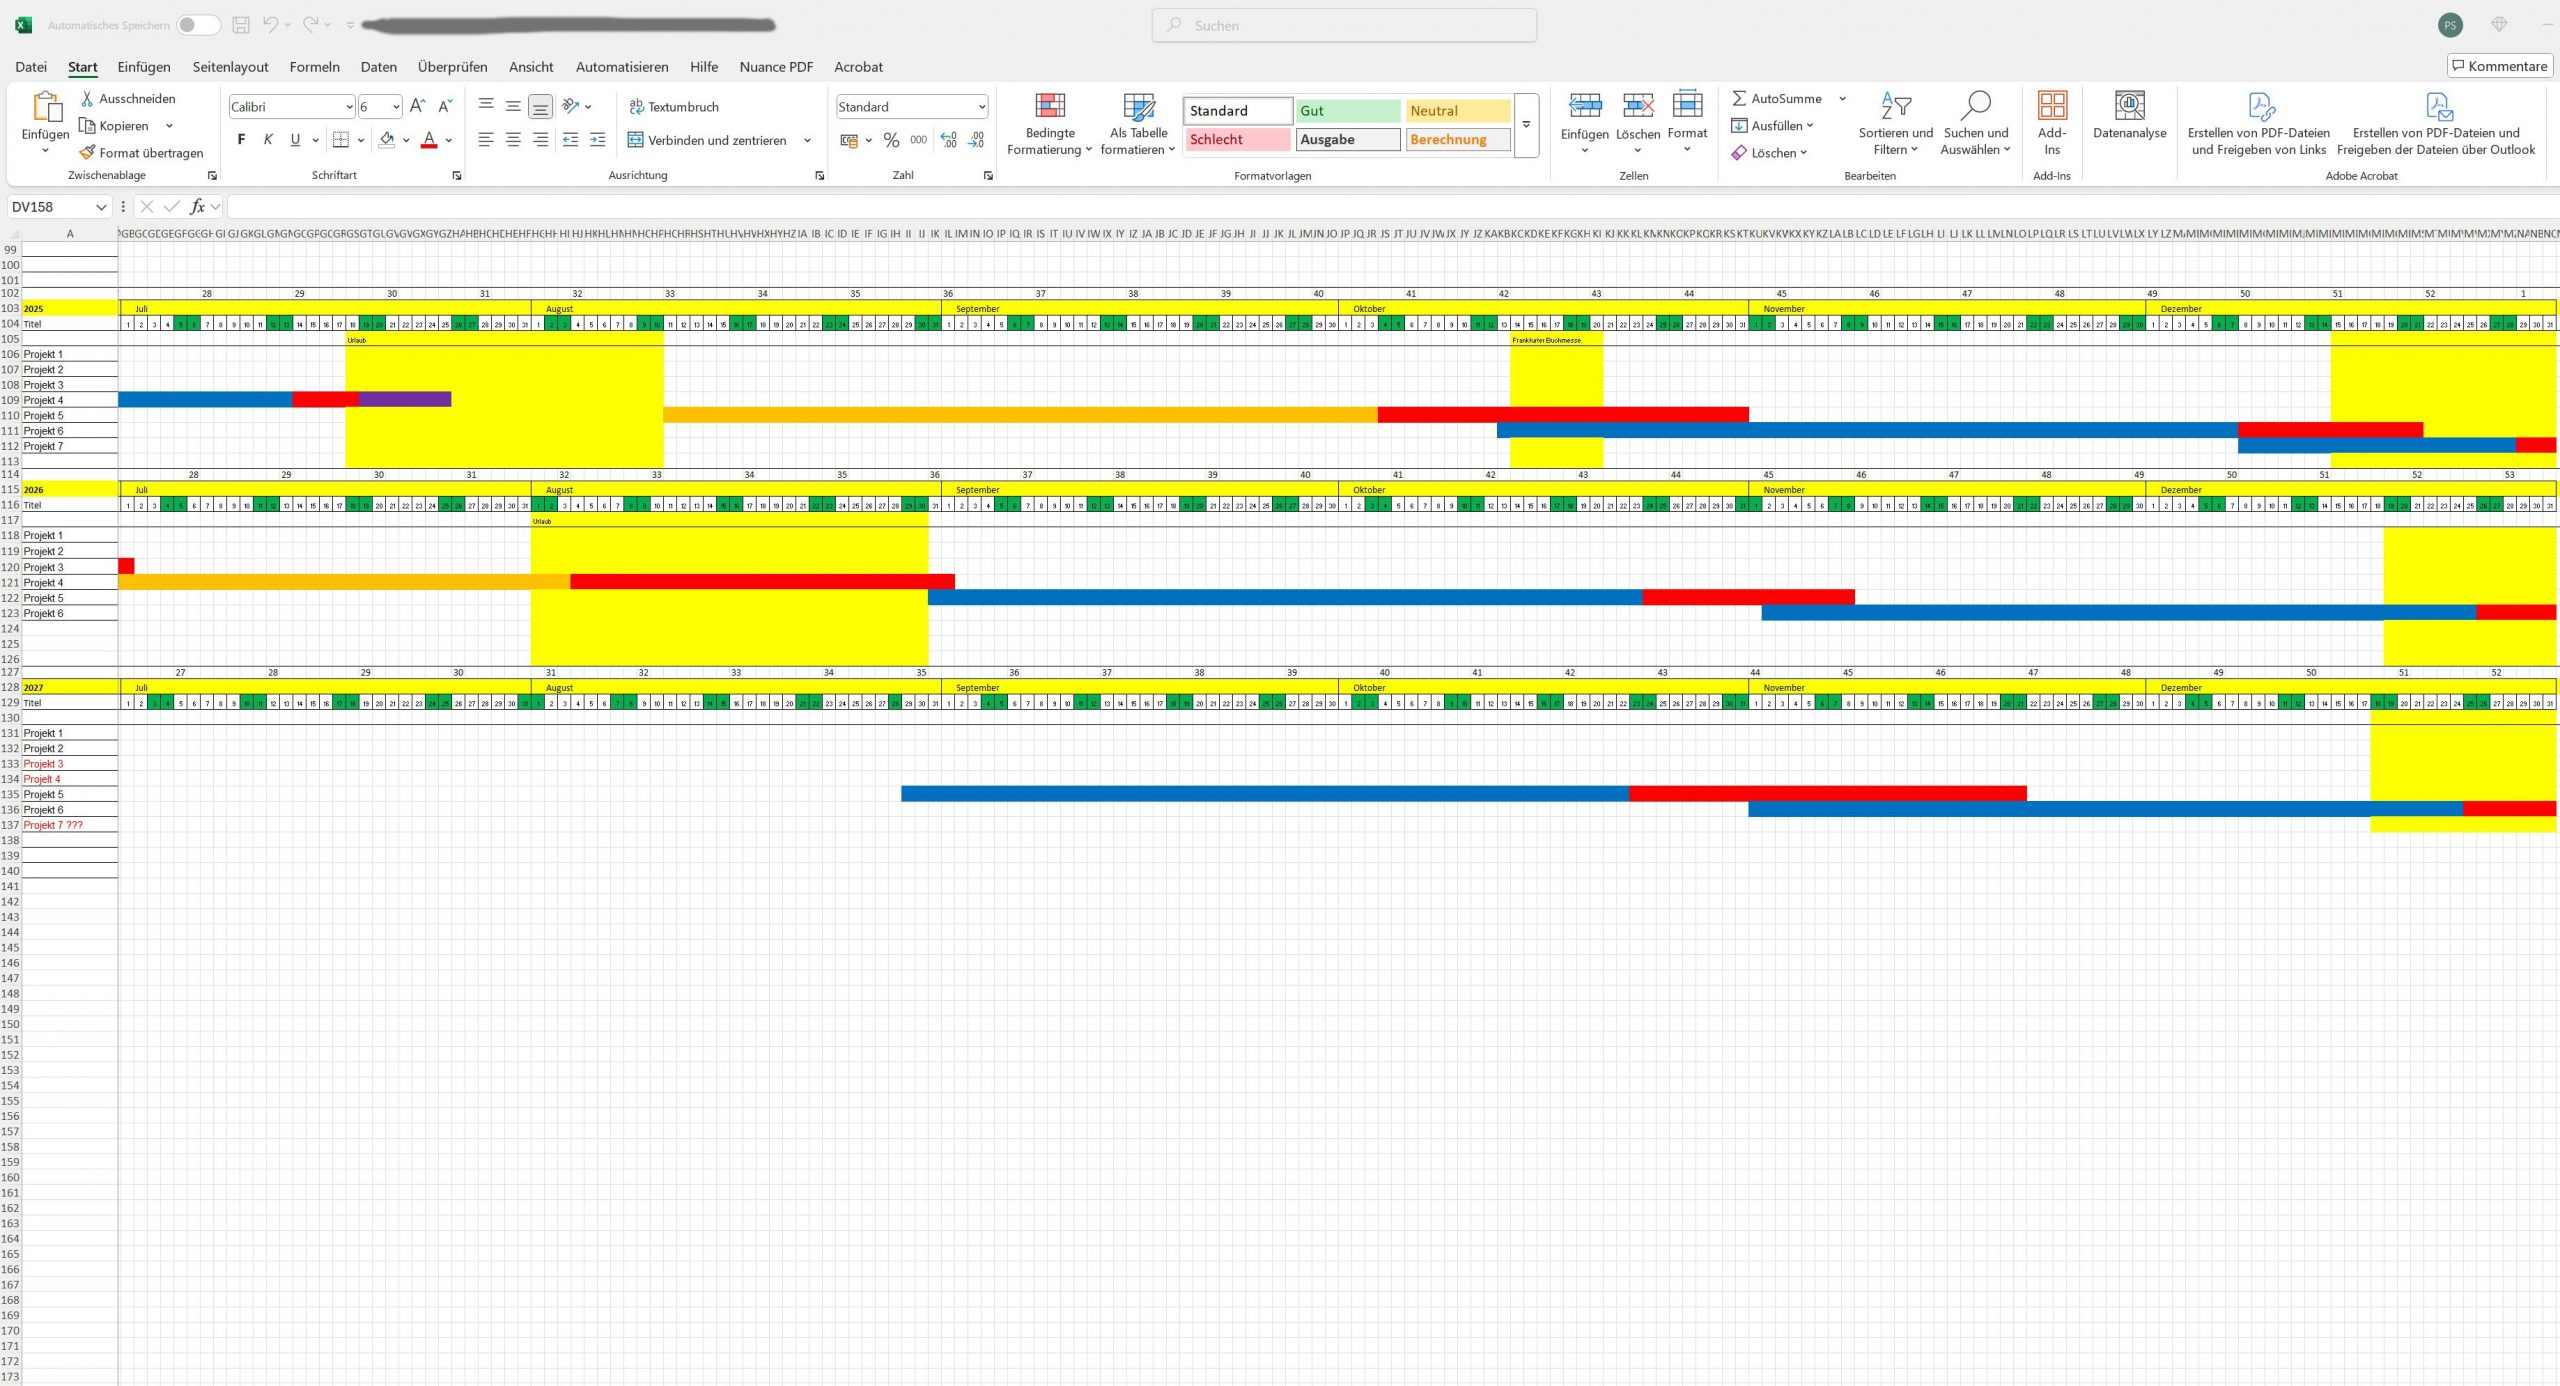Click the Bedingte Formatierung icon
The width and height of the screenshot is (2560, 1386).
(x=1049, y=106)
